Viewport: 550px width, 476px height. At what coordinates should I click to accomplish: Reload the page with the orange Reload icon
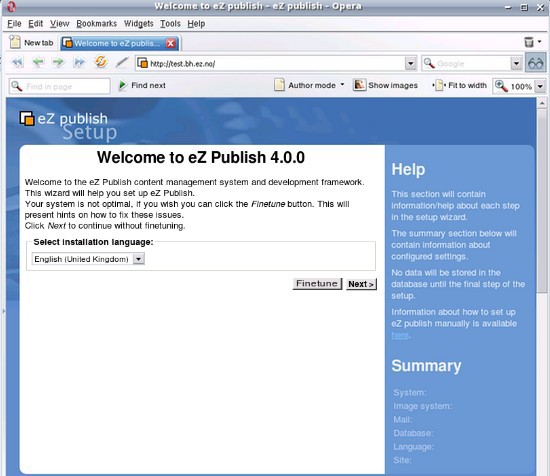(101, 62)
